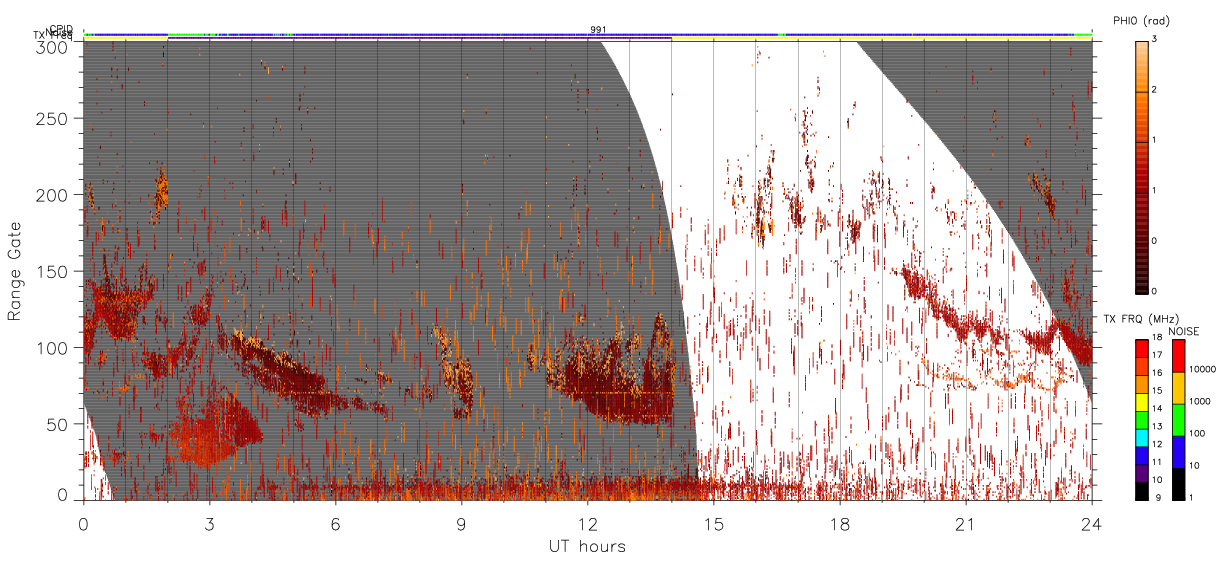Click the green NOISE swatch between 100 and 1000

tap(1178, 420)
